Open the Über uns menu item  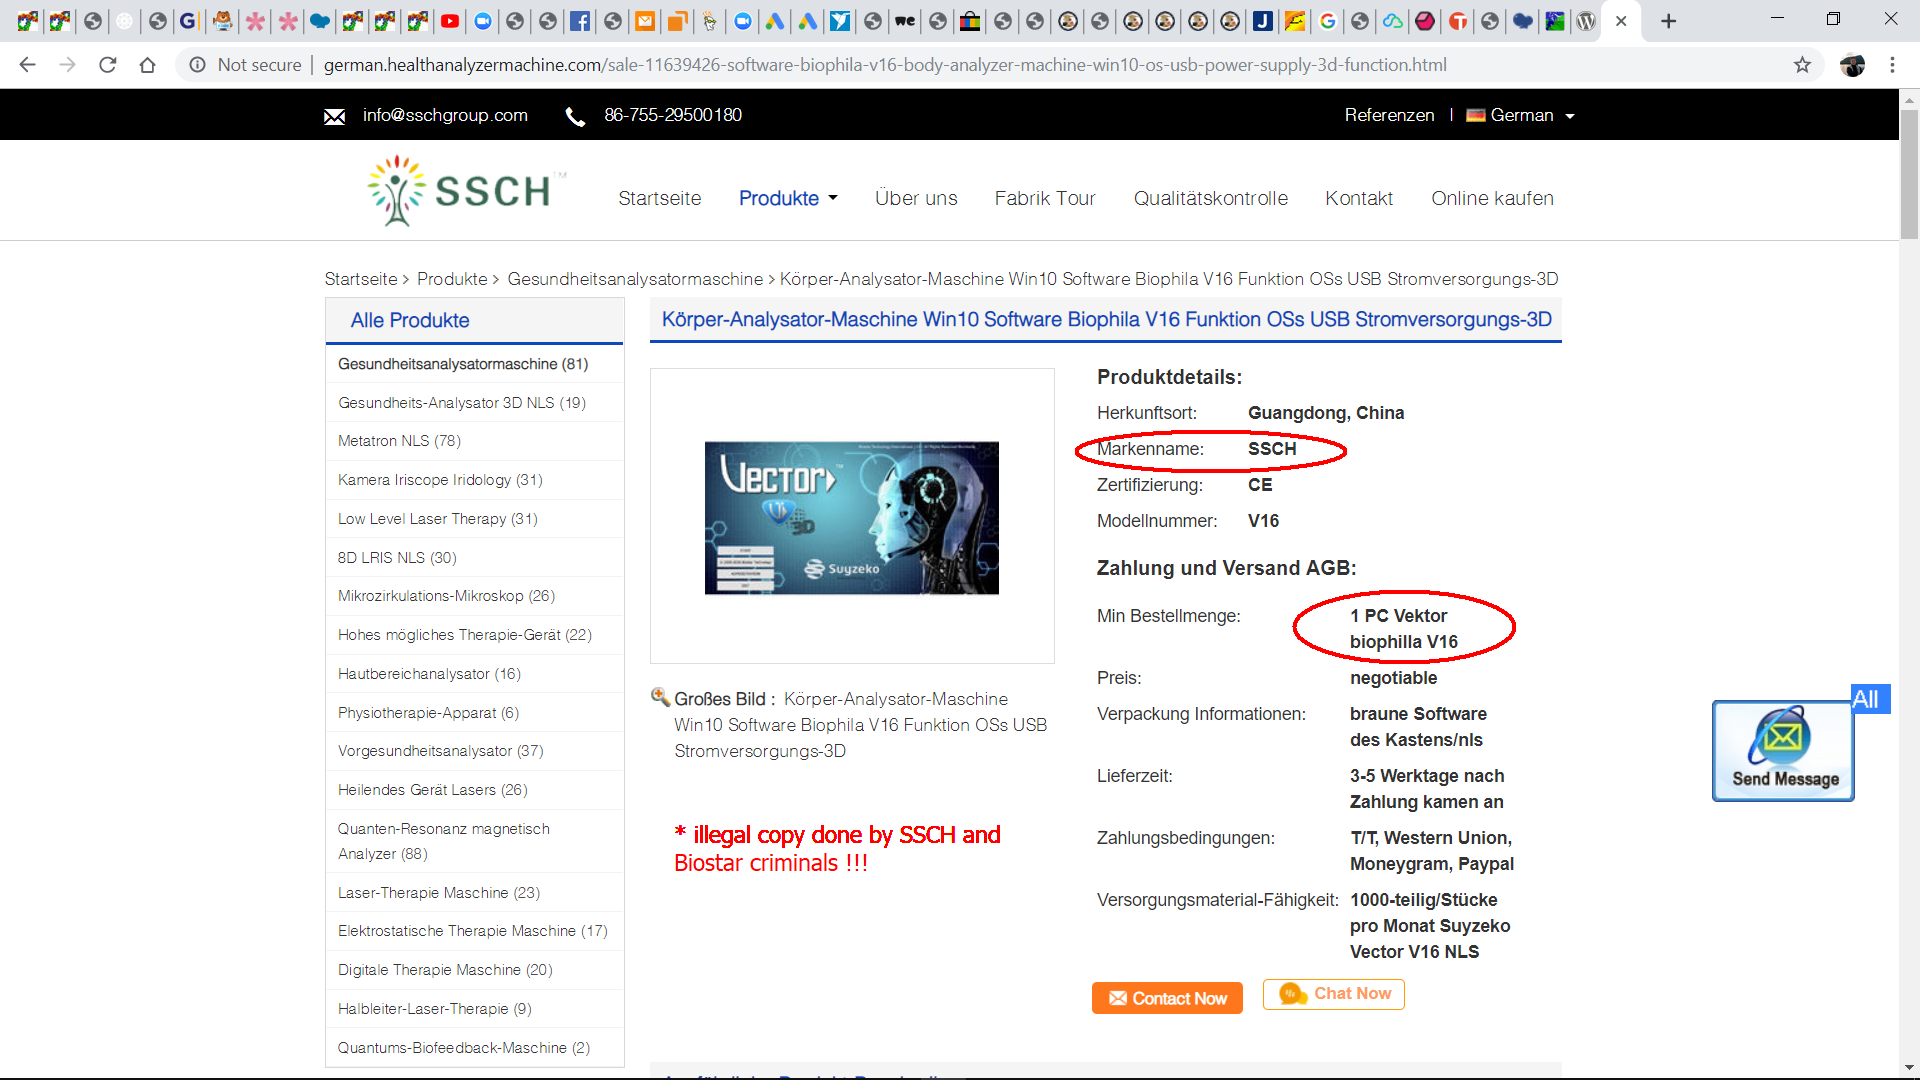916,198
